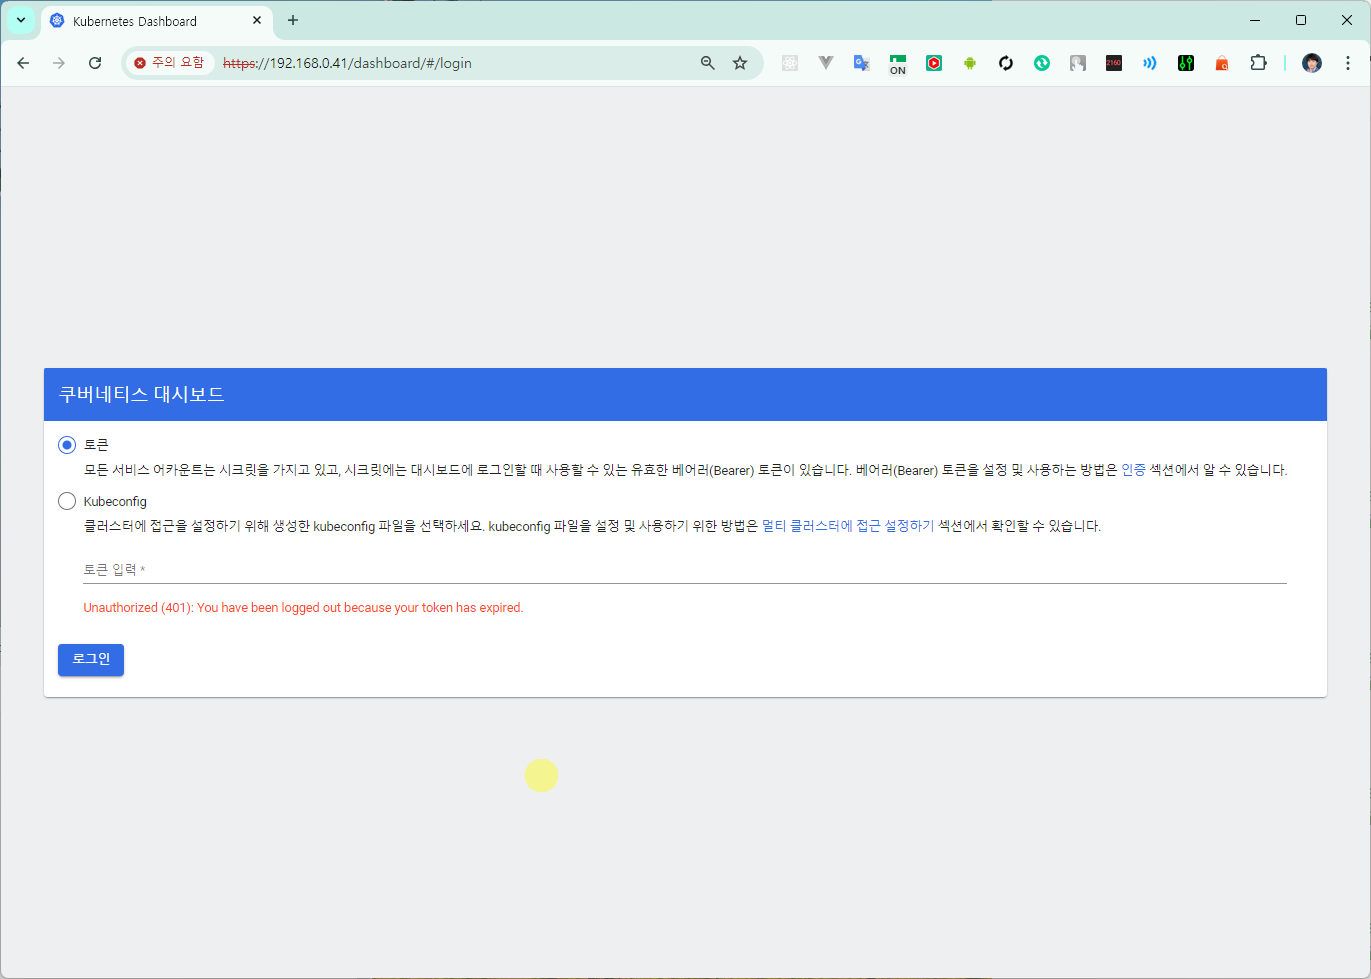Click the Unauthorized (401) error message

tap(303, 608)
